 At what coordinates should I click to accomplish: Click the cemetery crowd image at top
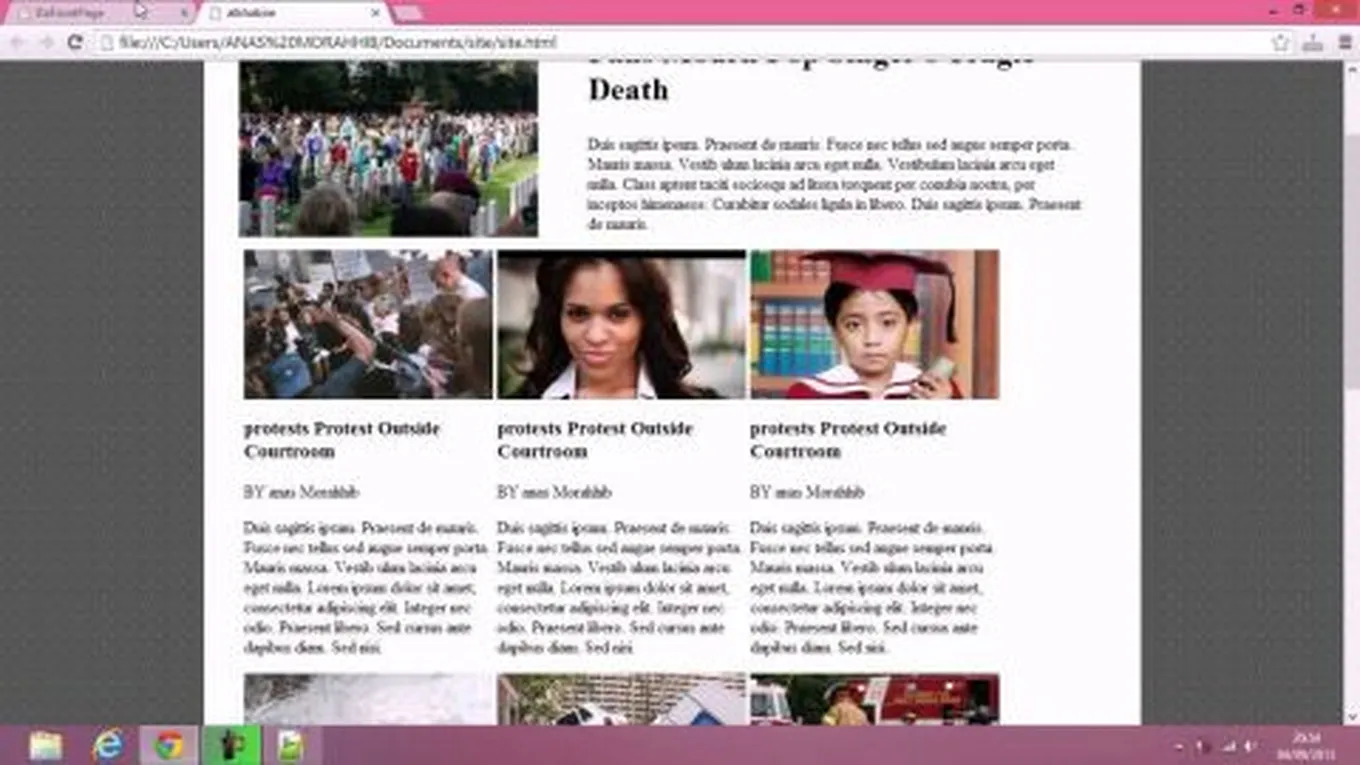388,148
